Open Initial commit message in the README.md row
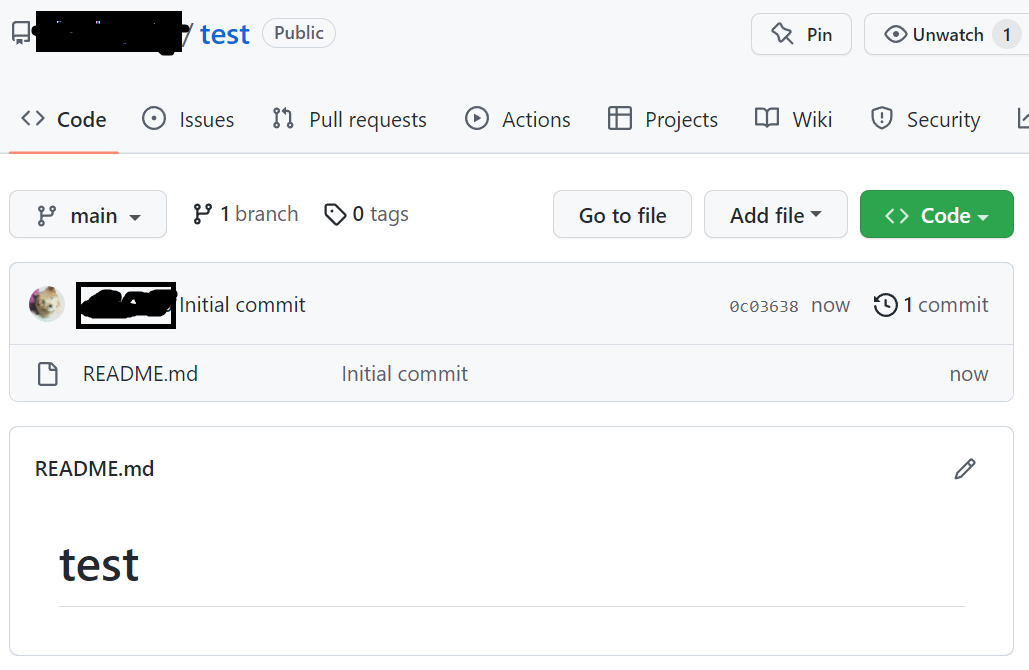The height and width of the screenshot is (670, 1029). point(404,374)
